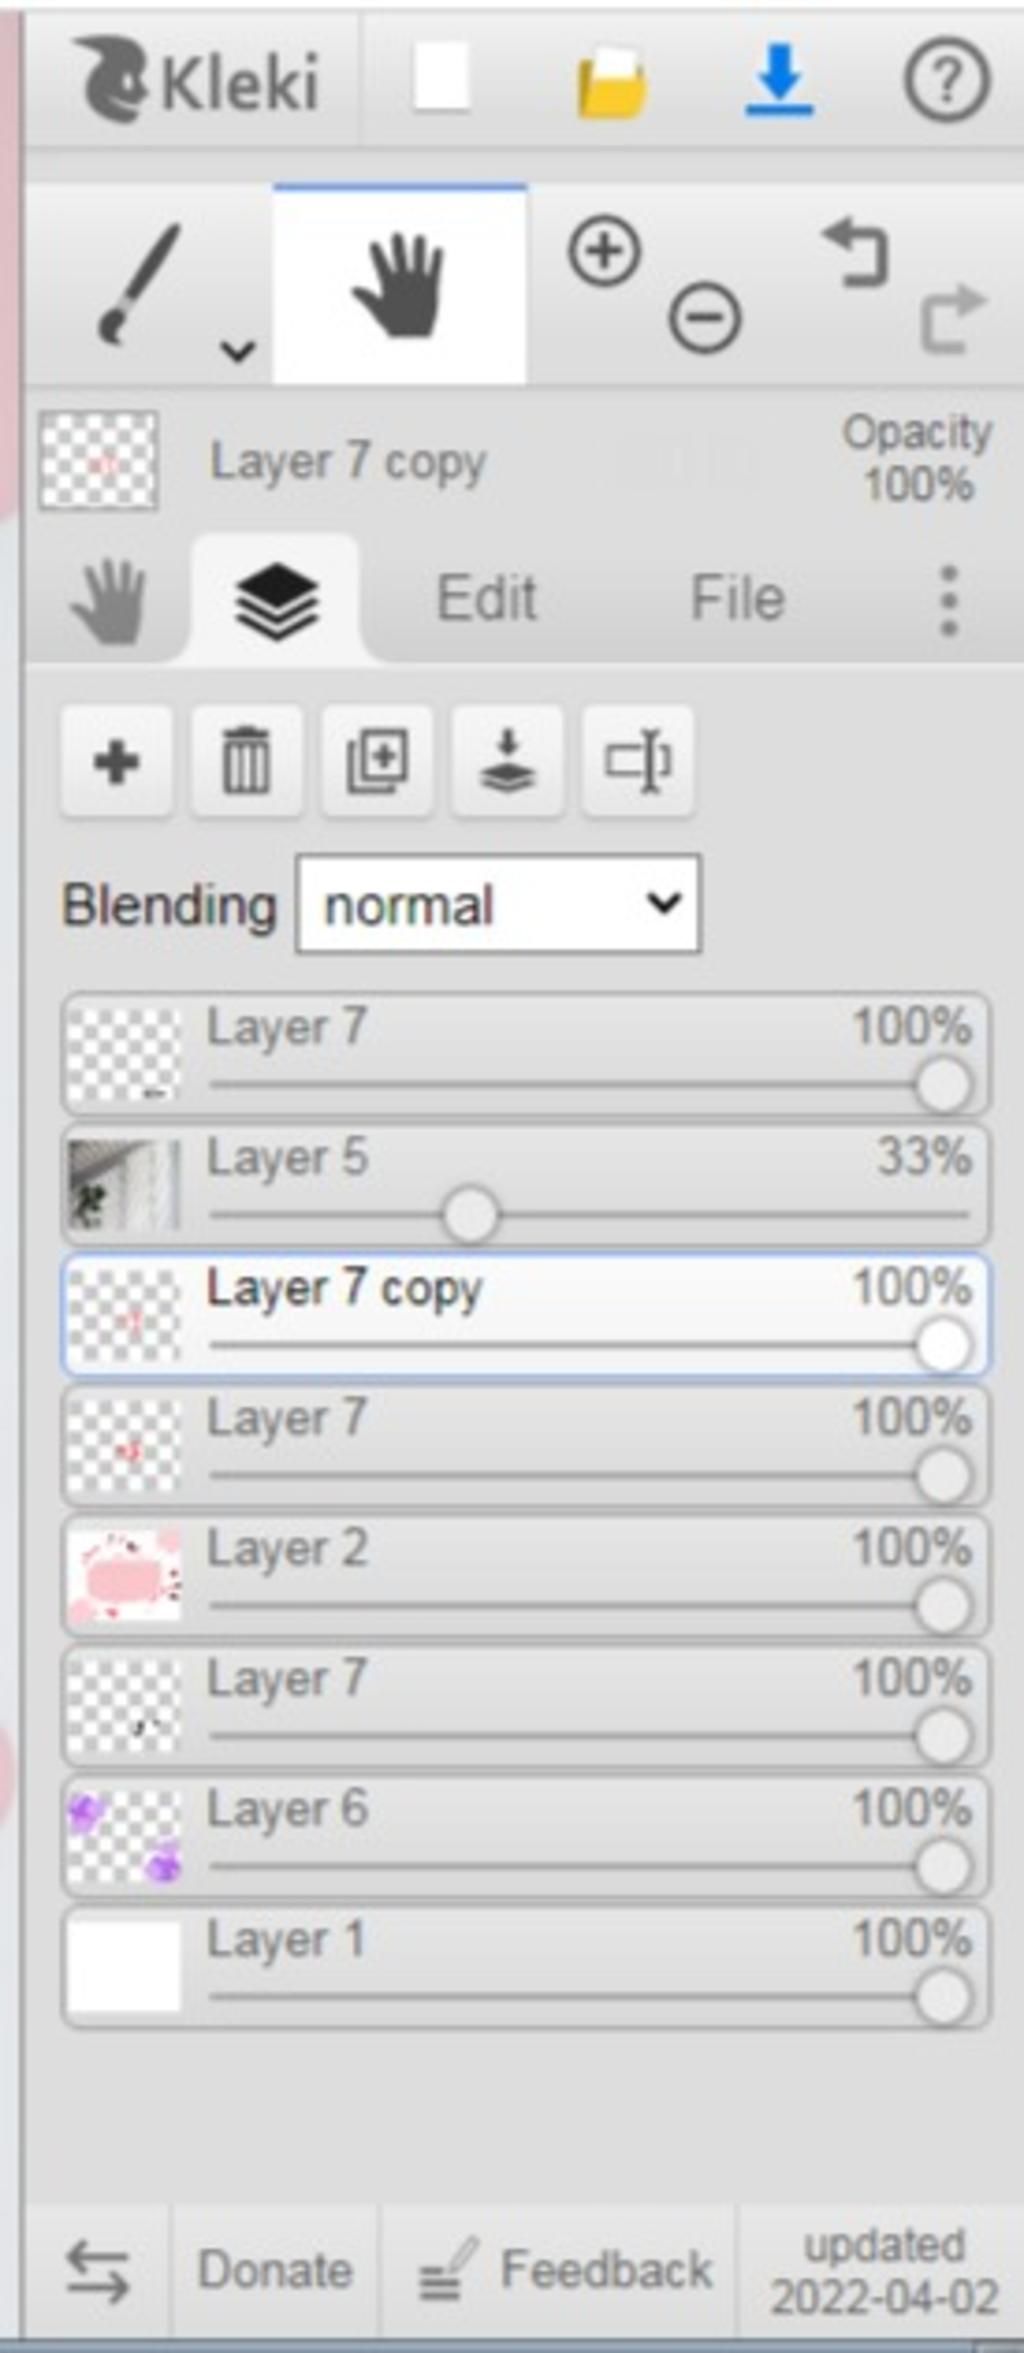1024x2353 pixels.
Task: Select the Layer 2 thumbnail
Action: point(125,1575)
